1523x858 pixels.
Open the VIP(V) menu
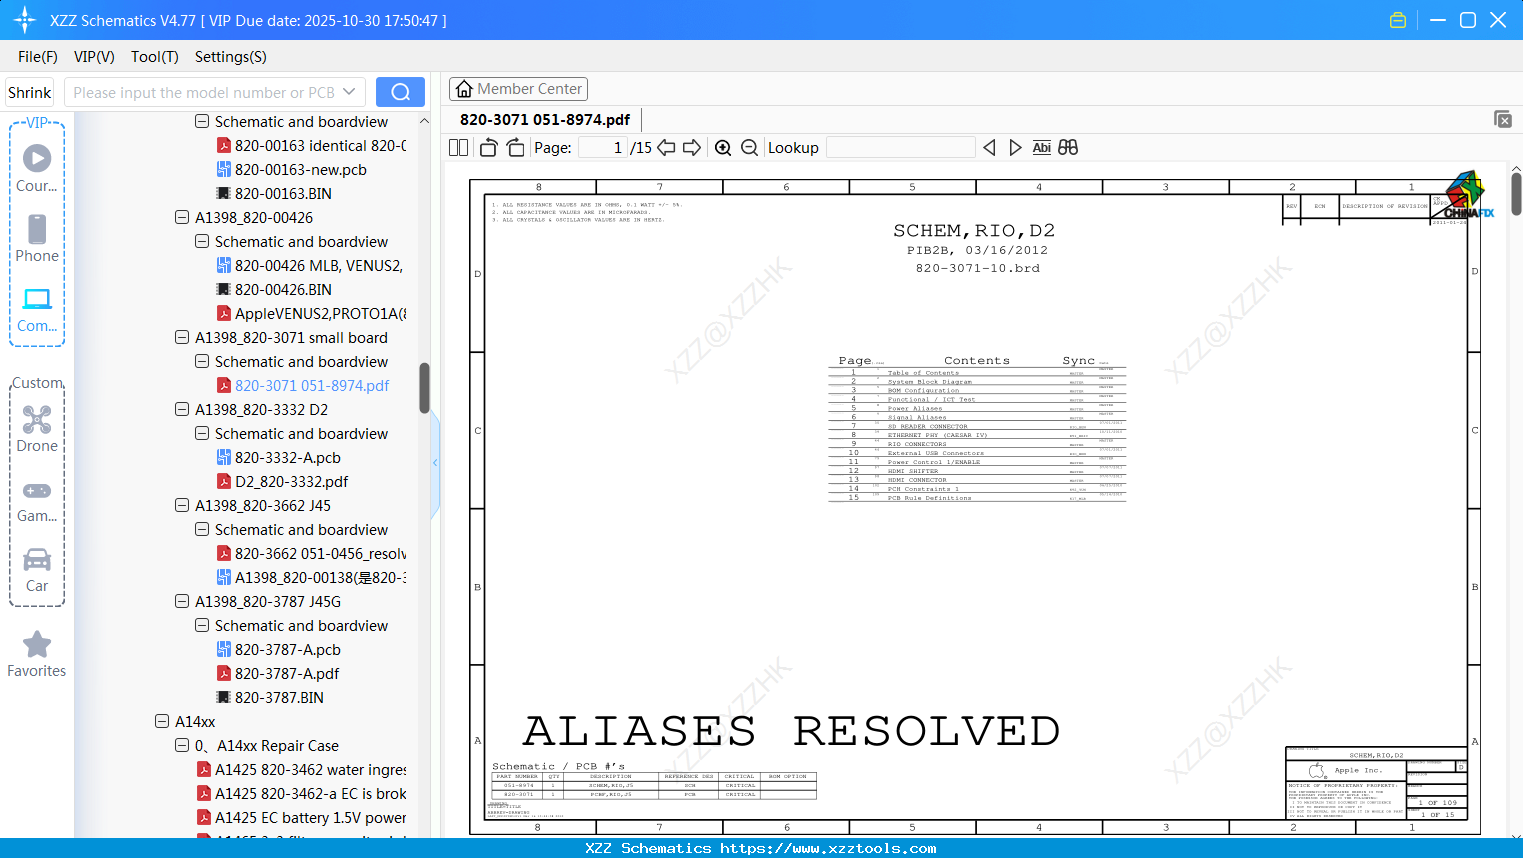point(94,57)
